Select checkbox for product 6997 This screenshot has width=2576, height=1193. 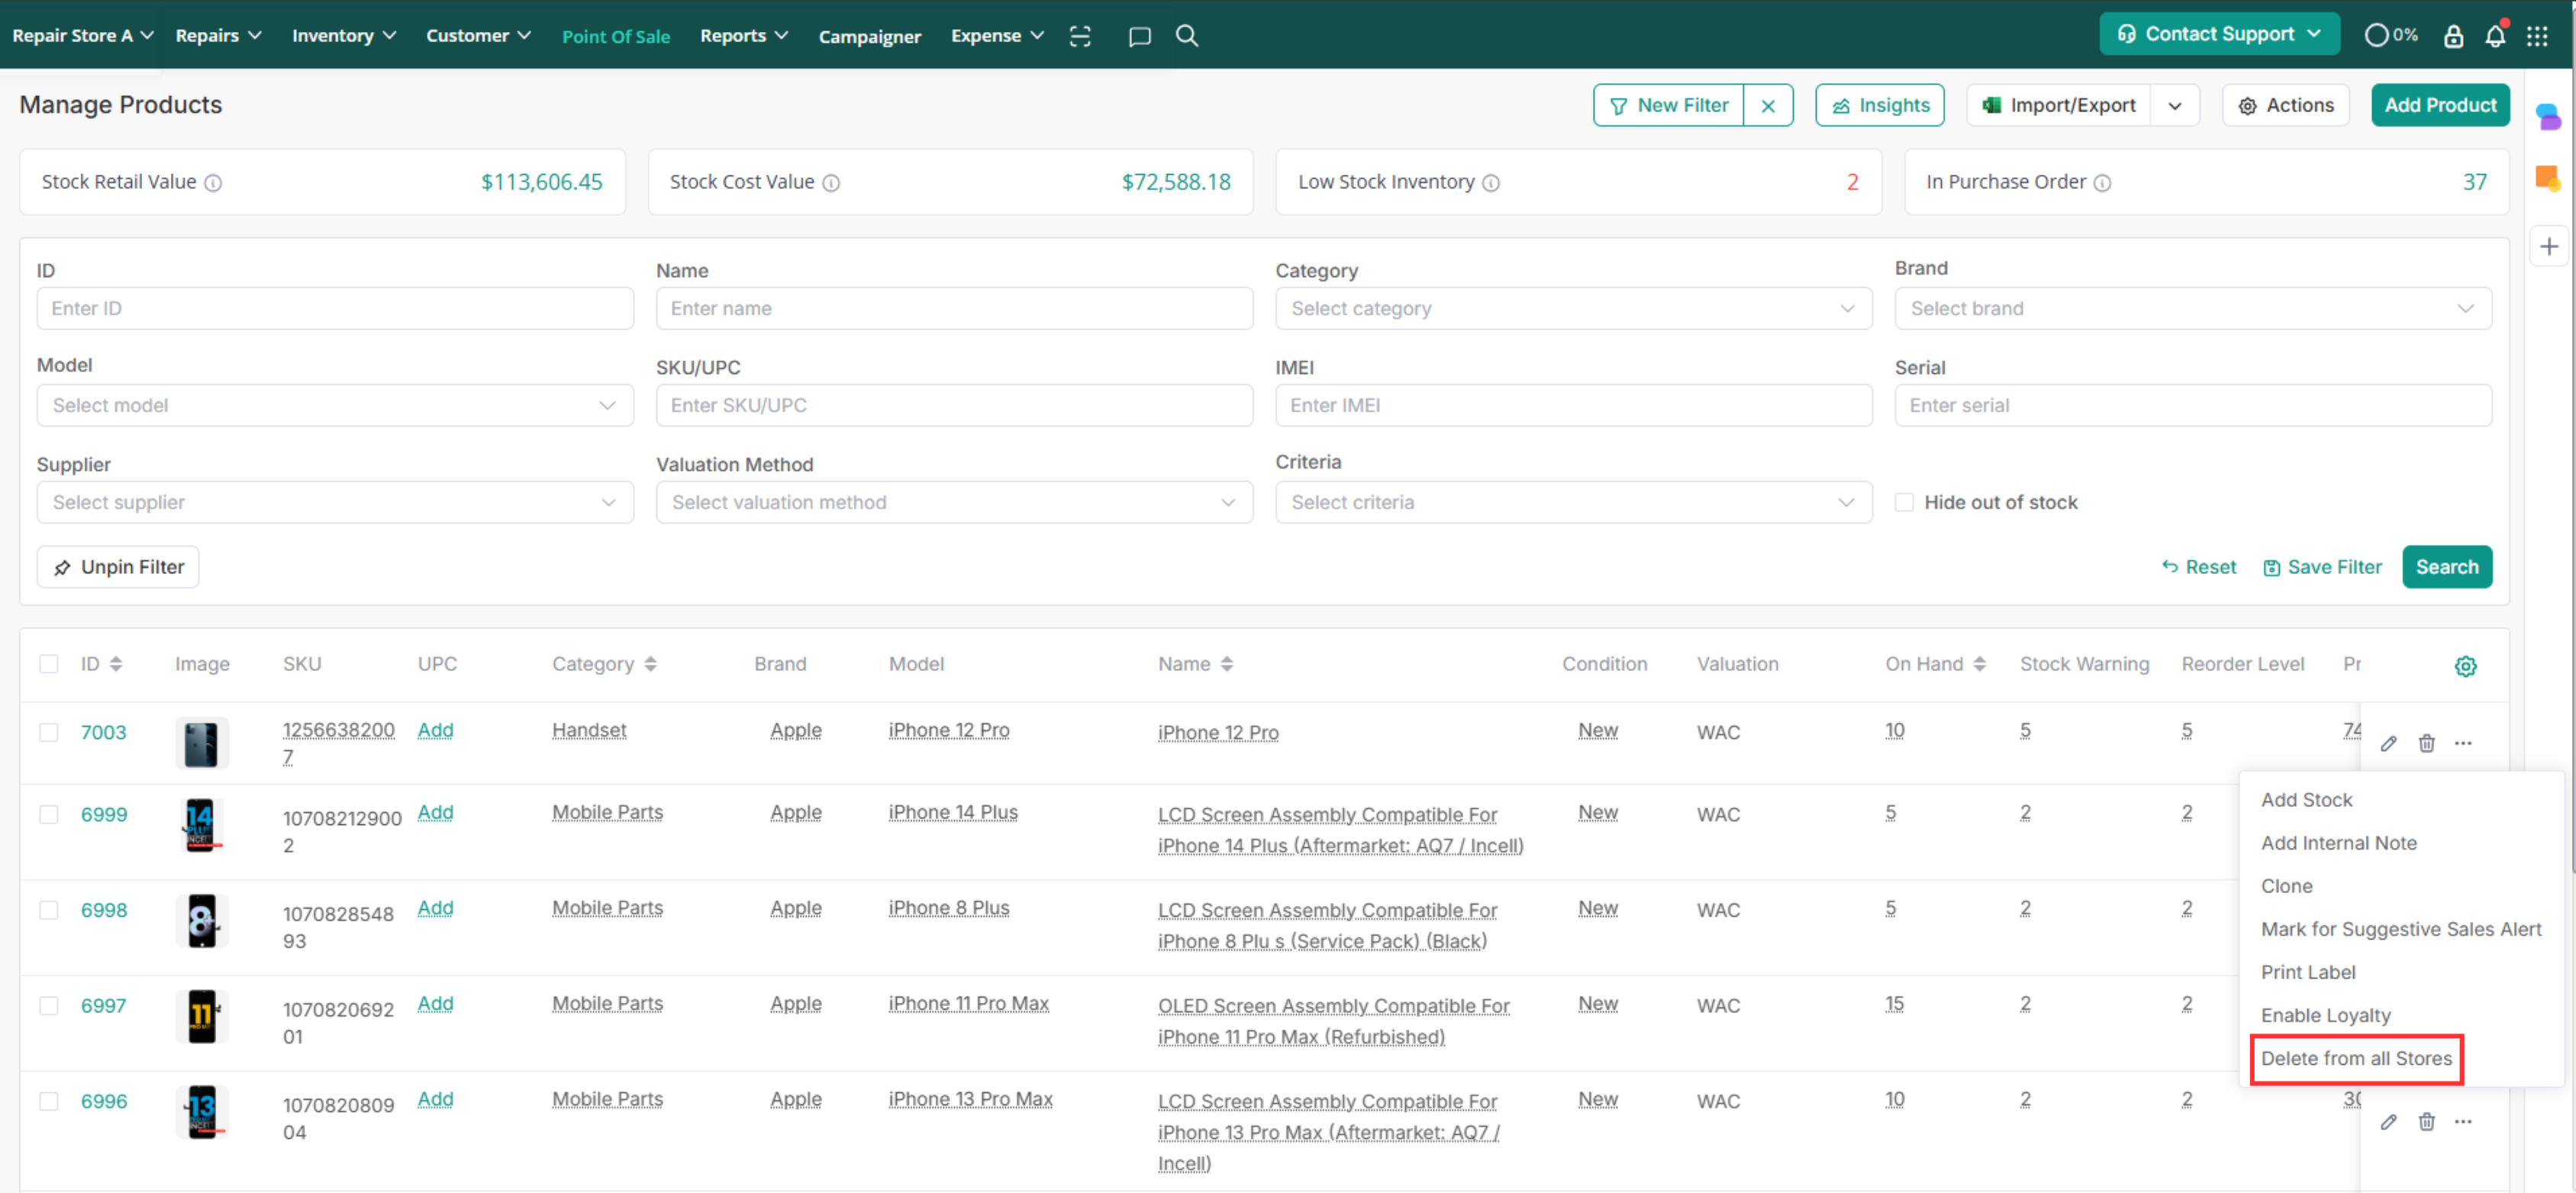pos(48,1005)
